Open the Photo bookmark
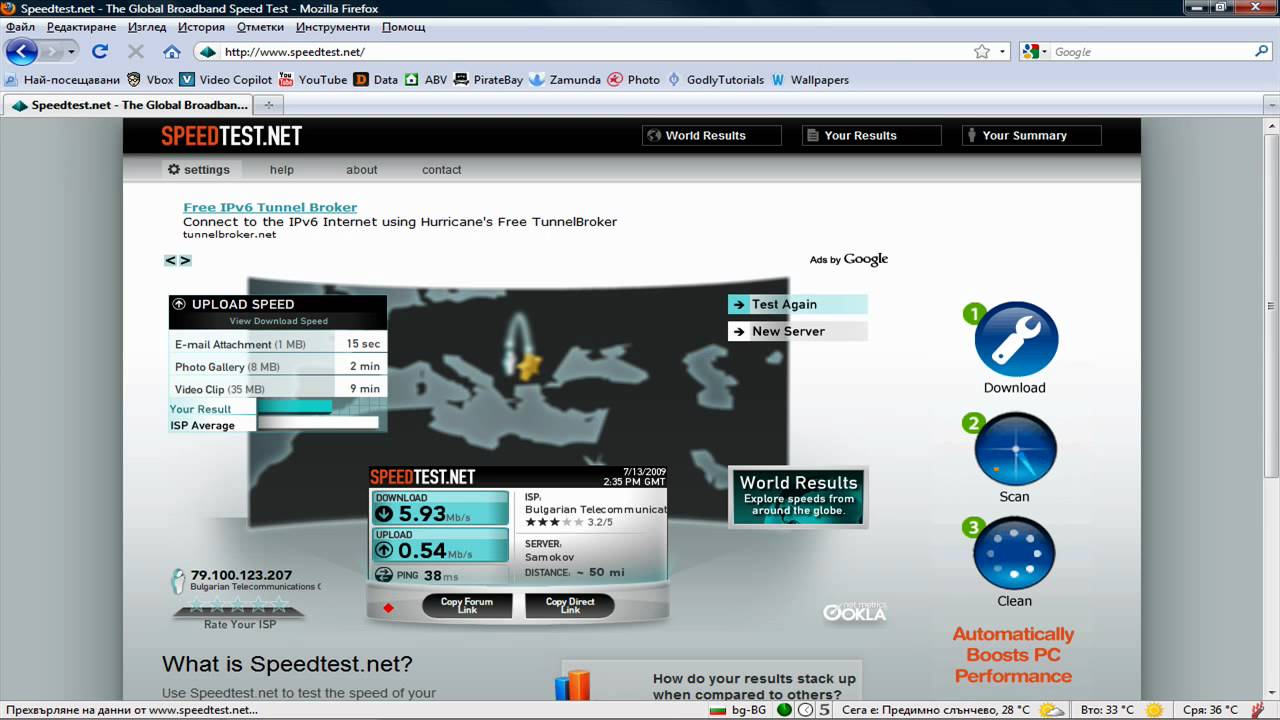1280x720 pixels. click(x=634, y=80)
